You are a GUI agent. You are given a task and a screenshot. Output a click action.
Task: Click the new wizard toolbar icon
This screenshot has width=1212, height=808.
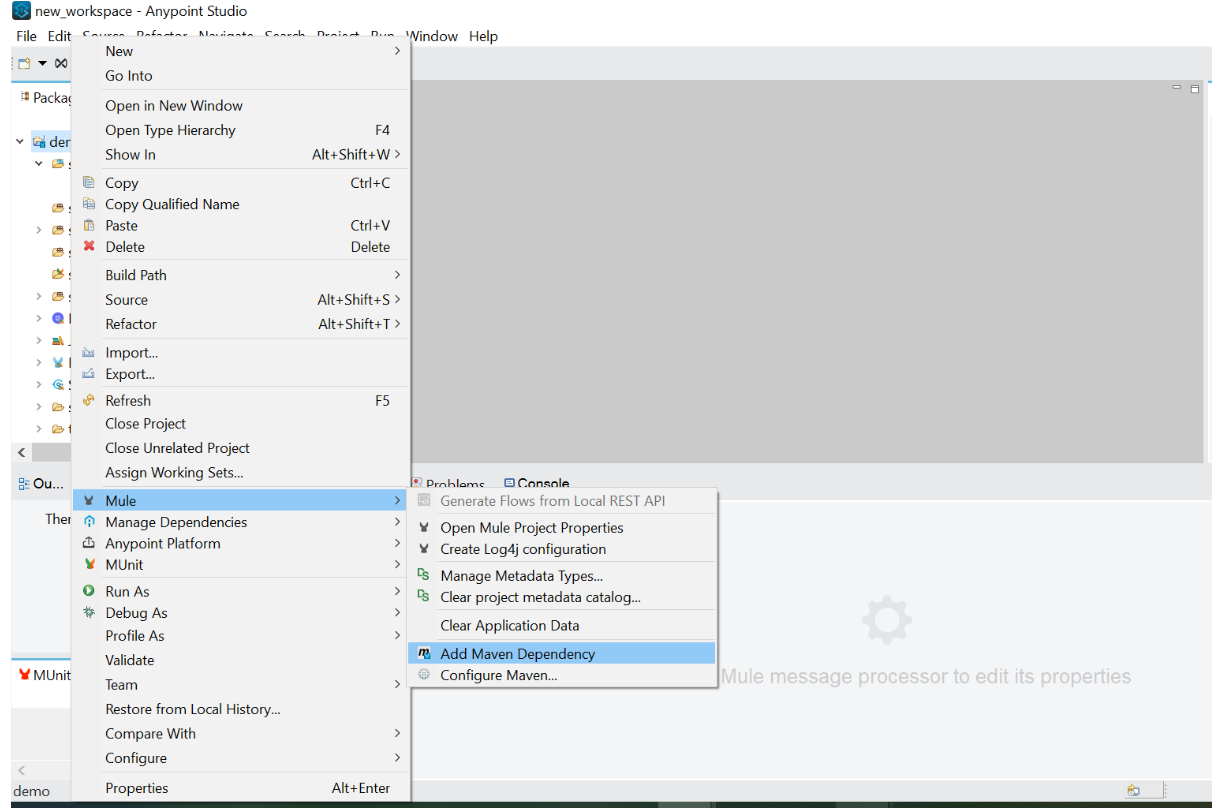pos(25,63)
